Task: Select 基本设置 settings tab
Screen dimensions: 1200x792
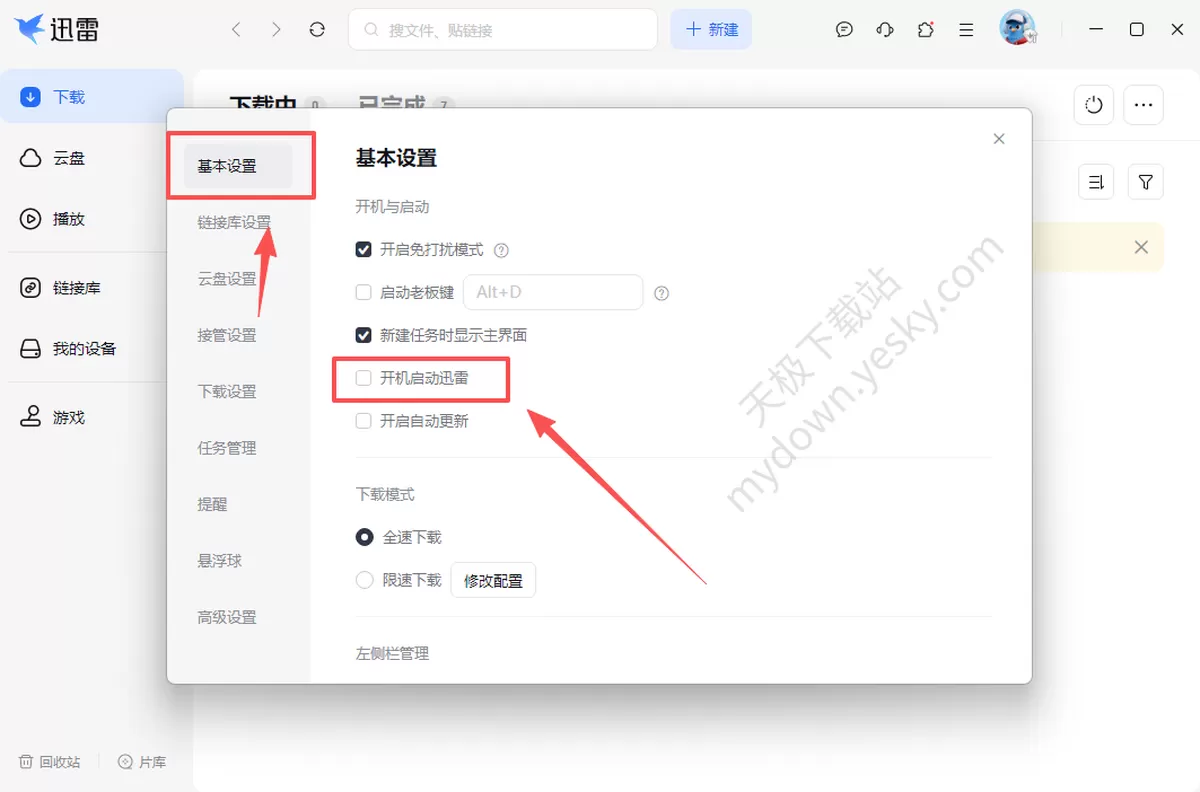Action: [x=238, y=166]
